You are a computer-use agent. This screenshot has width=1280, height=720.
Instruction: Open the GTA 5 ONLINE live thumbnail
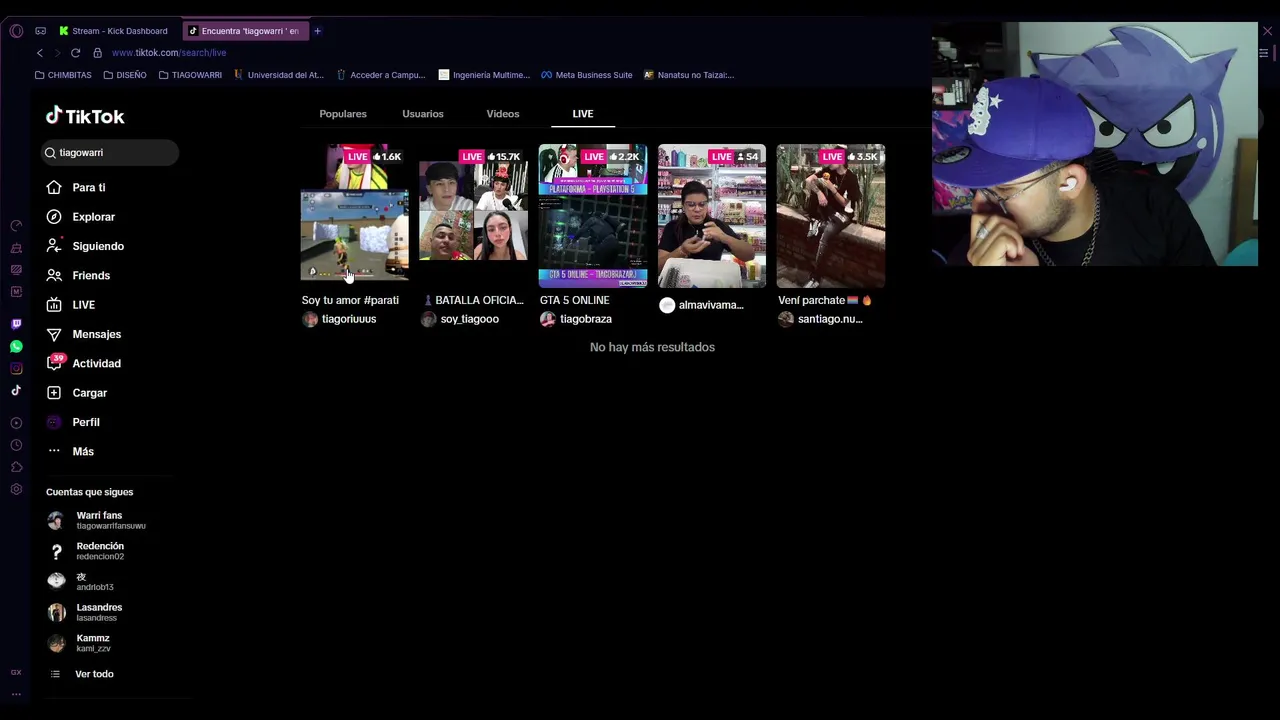(x=593, y=216)
